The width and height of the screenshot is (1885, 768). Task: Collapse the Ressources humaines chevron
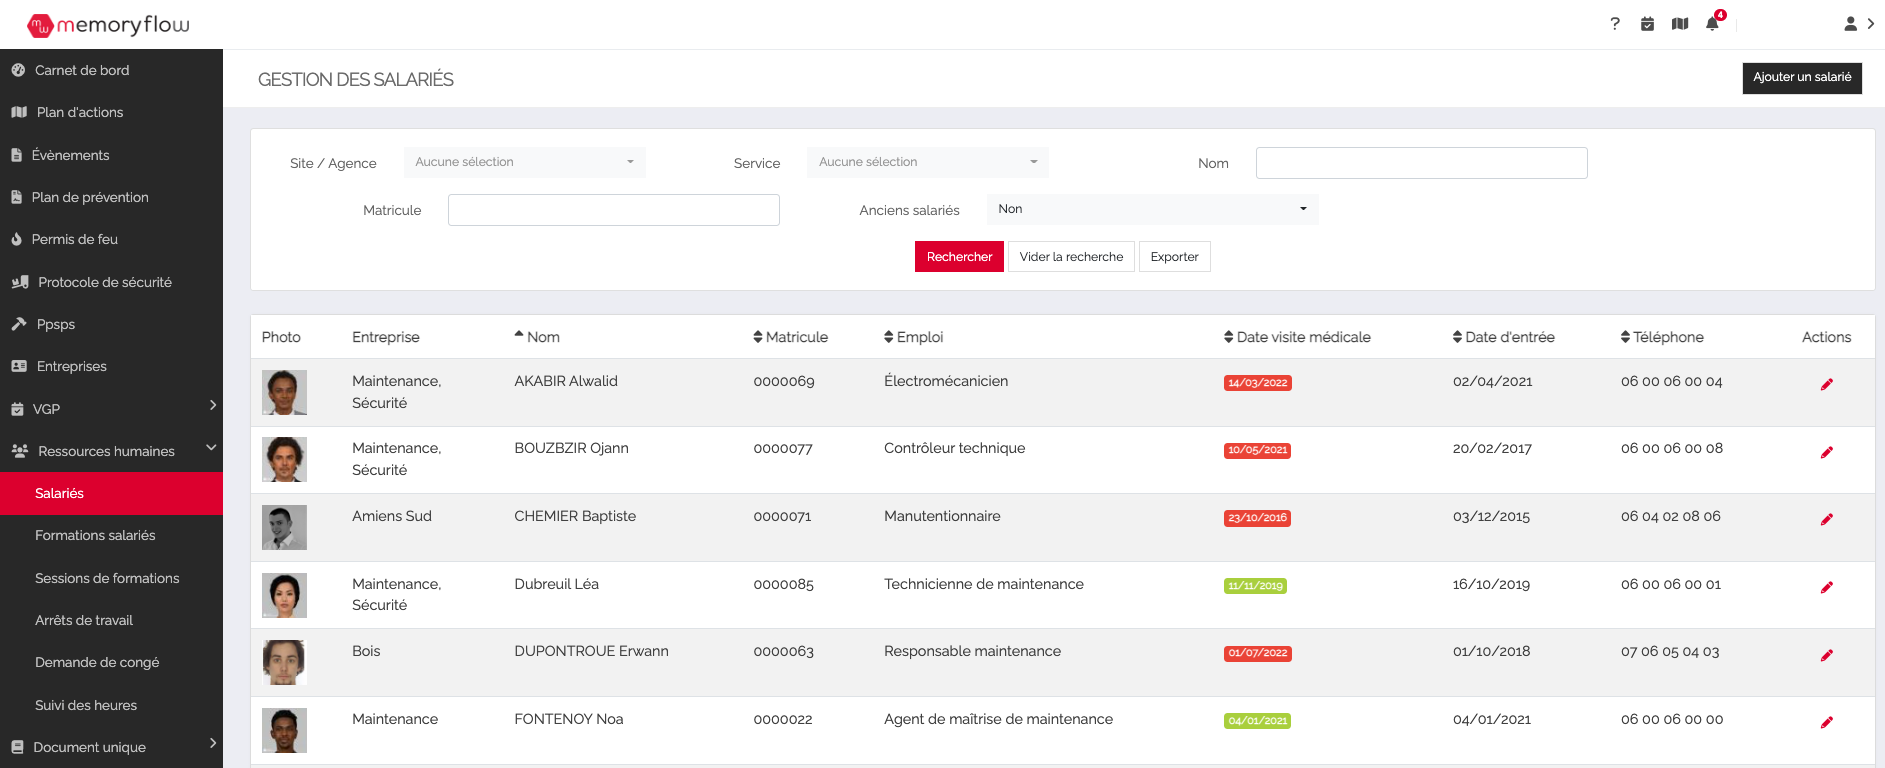(x=211, y=448)
